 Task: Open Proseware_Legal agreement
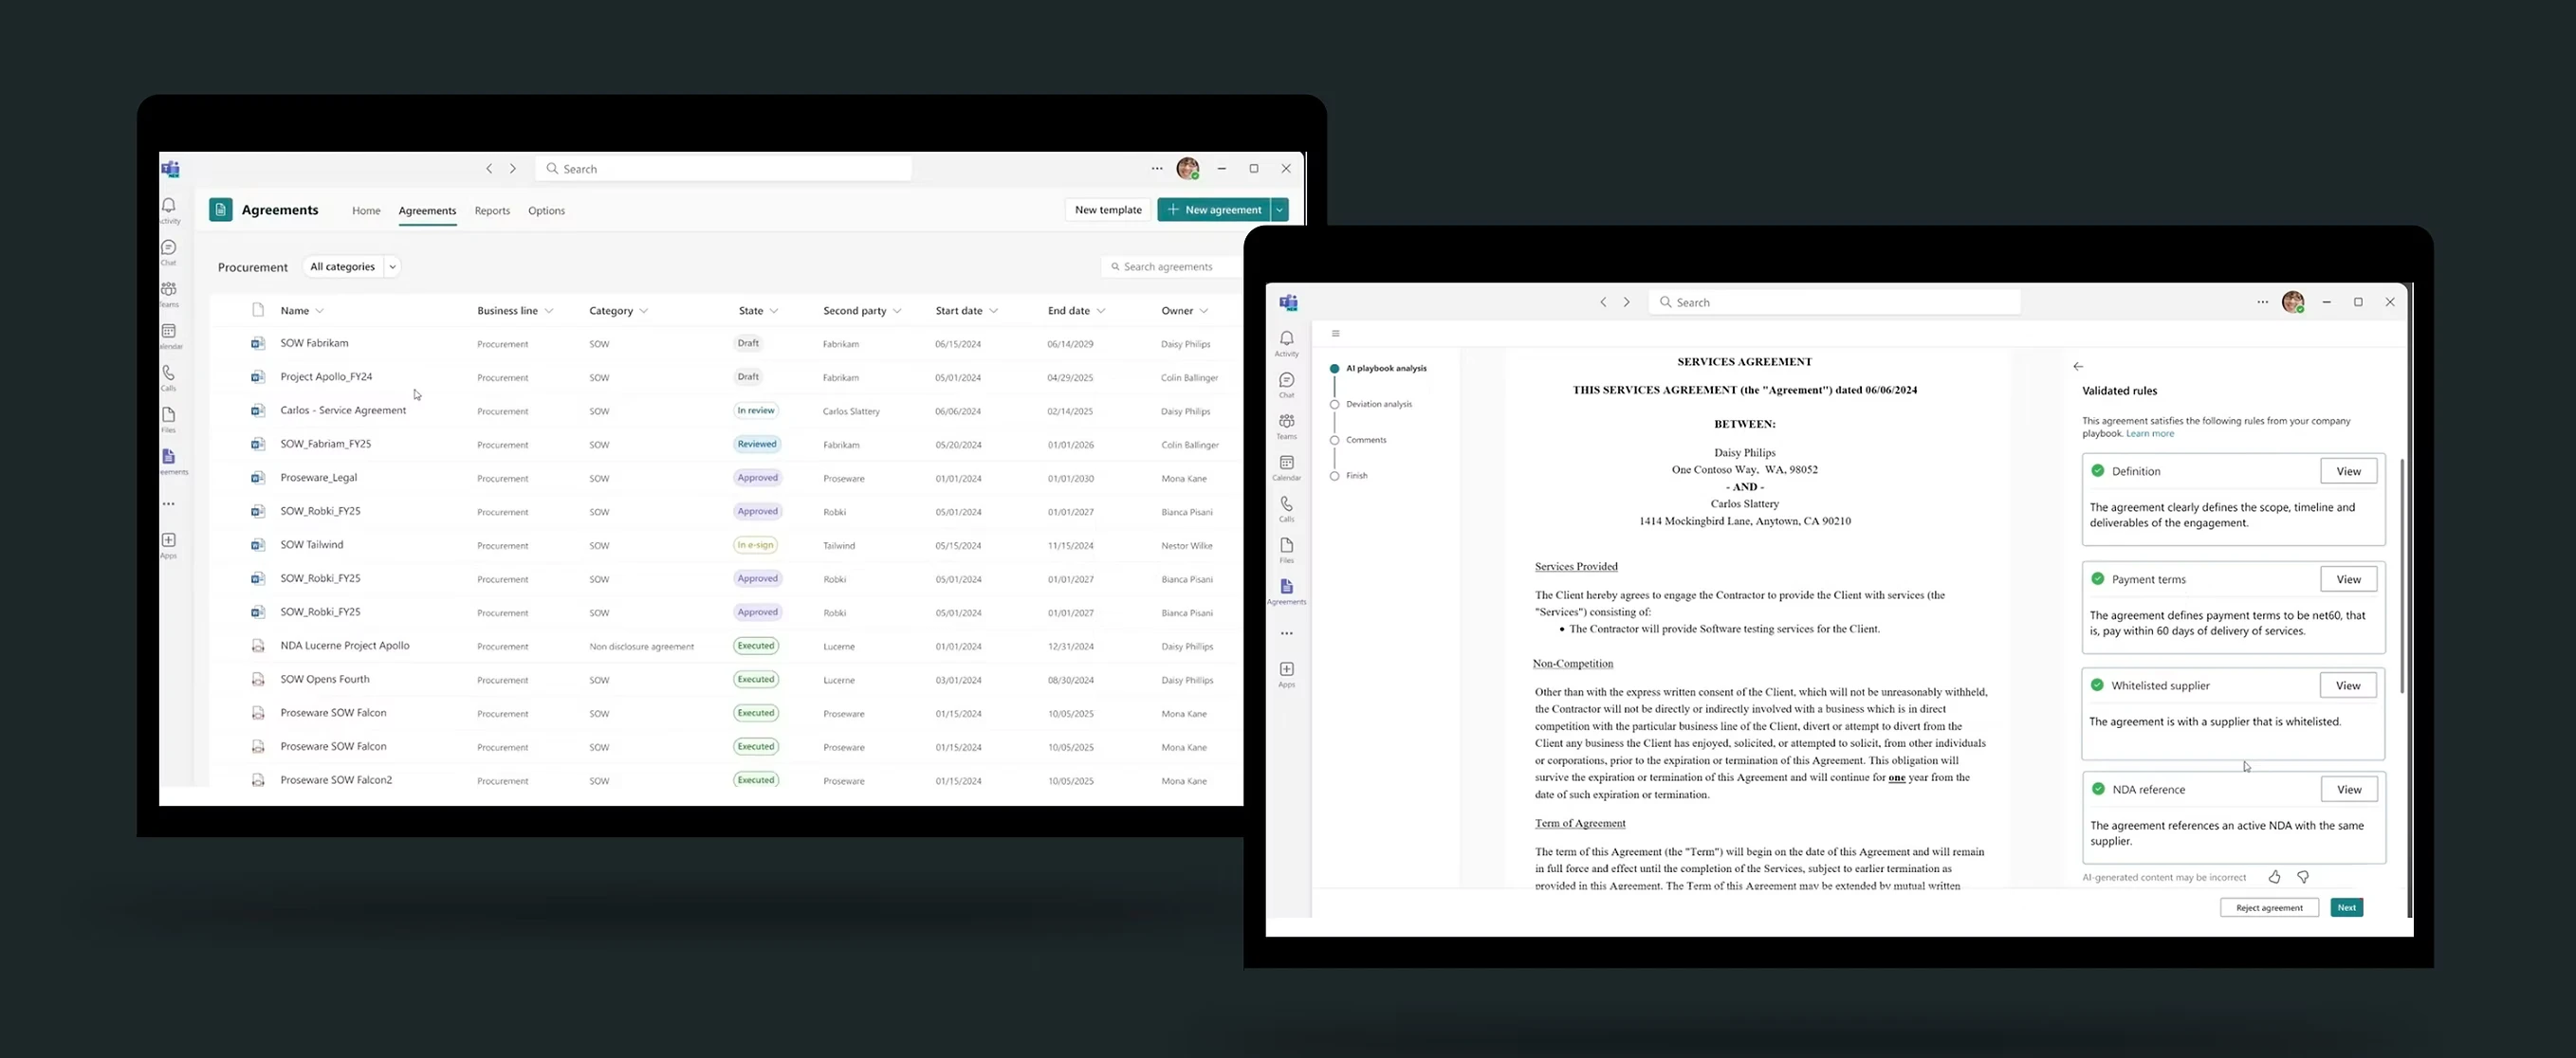click(319, 478)
